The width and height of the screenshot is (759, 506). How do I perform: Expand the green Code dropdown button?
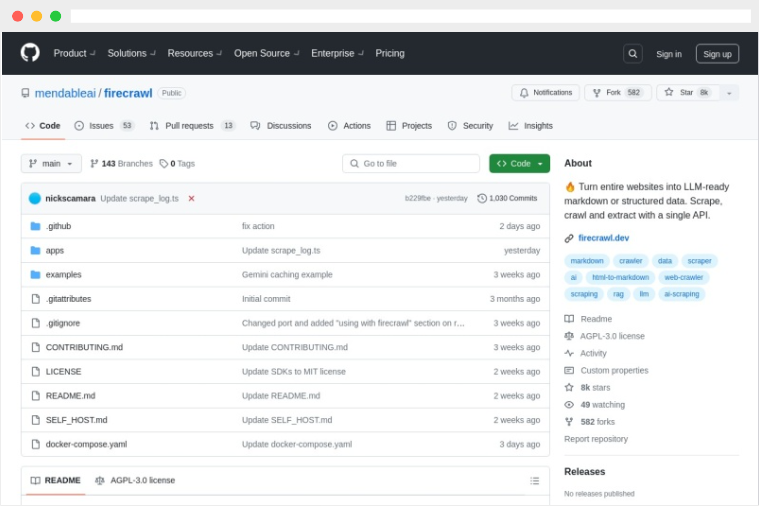[519, 163]
